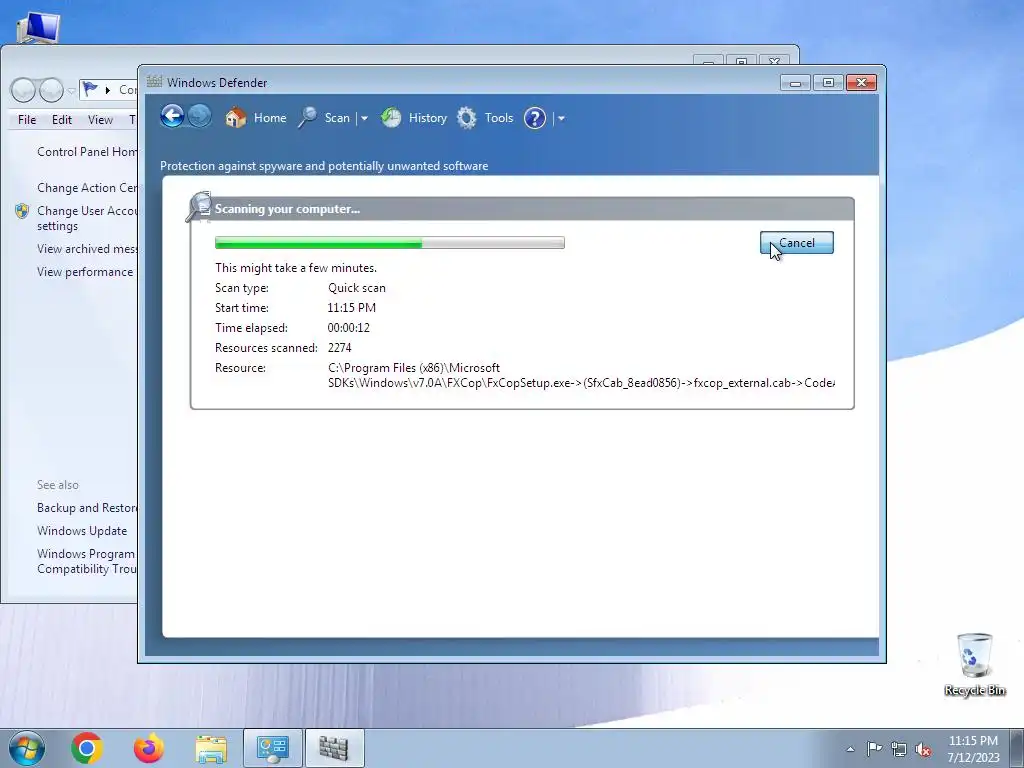Open the Windows Start menu
Image resolution: width=1024 pixels, height=768 pixels.
(x=27, y=748)
